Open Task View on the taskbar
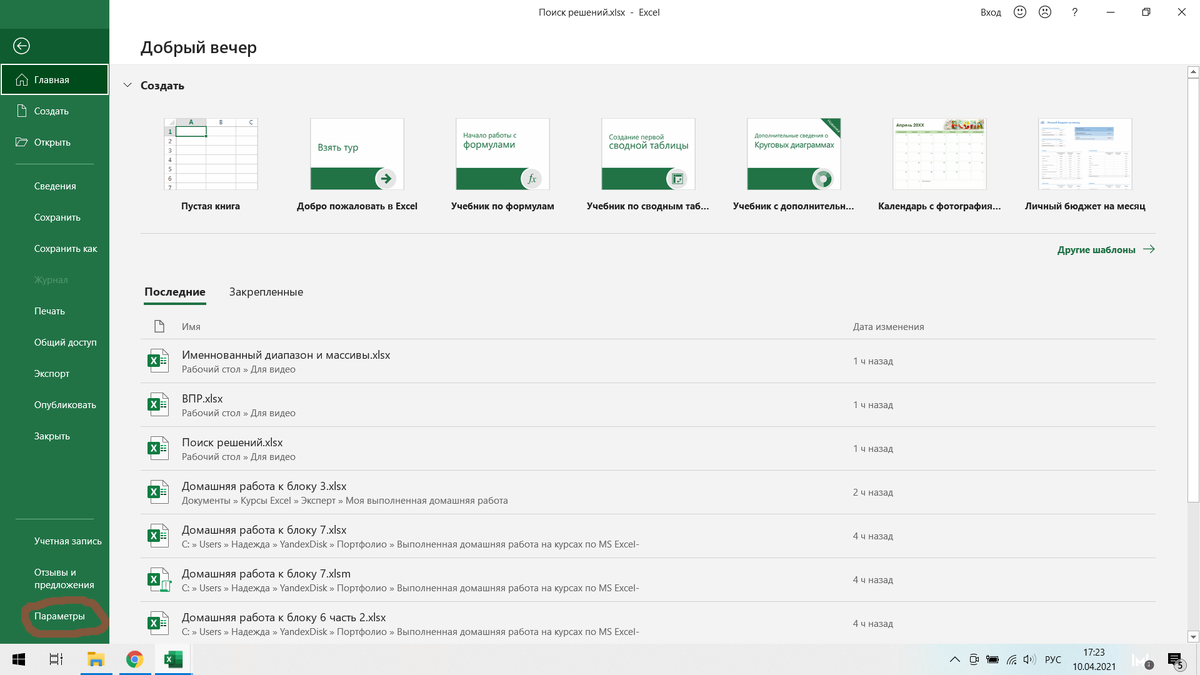This screenshot has width=1200, height=675. (57, 660)
